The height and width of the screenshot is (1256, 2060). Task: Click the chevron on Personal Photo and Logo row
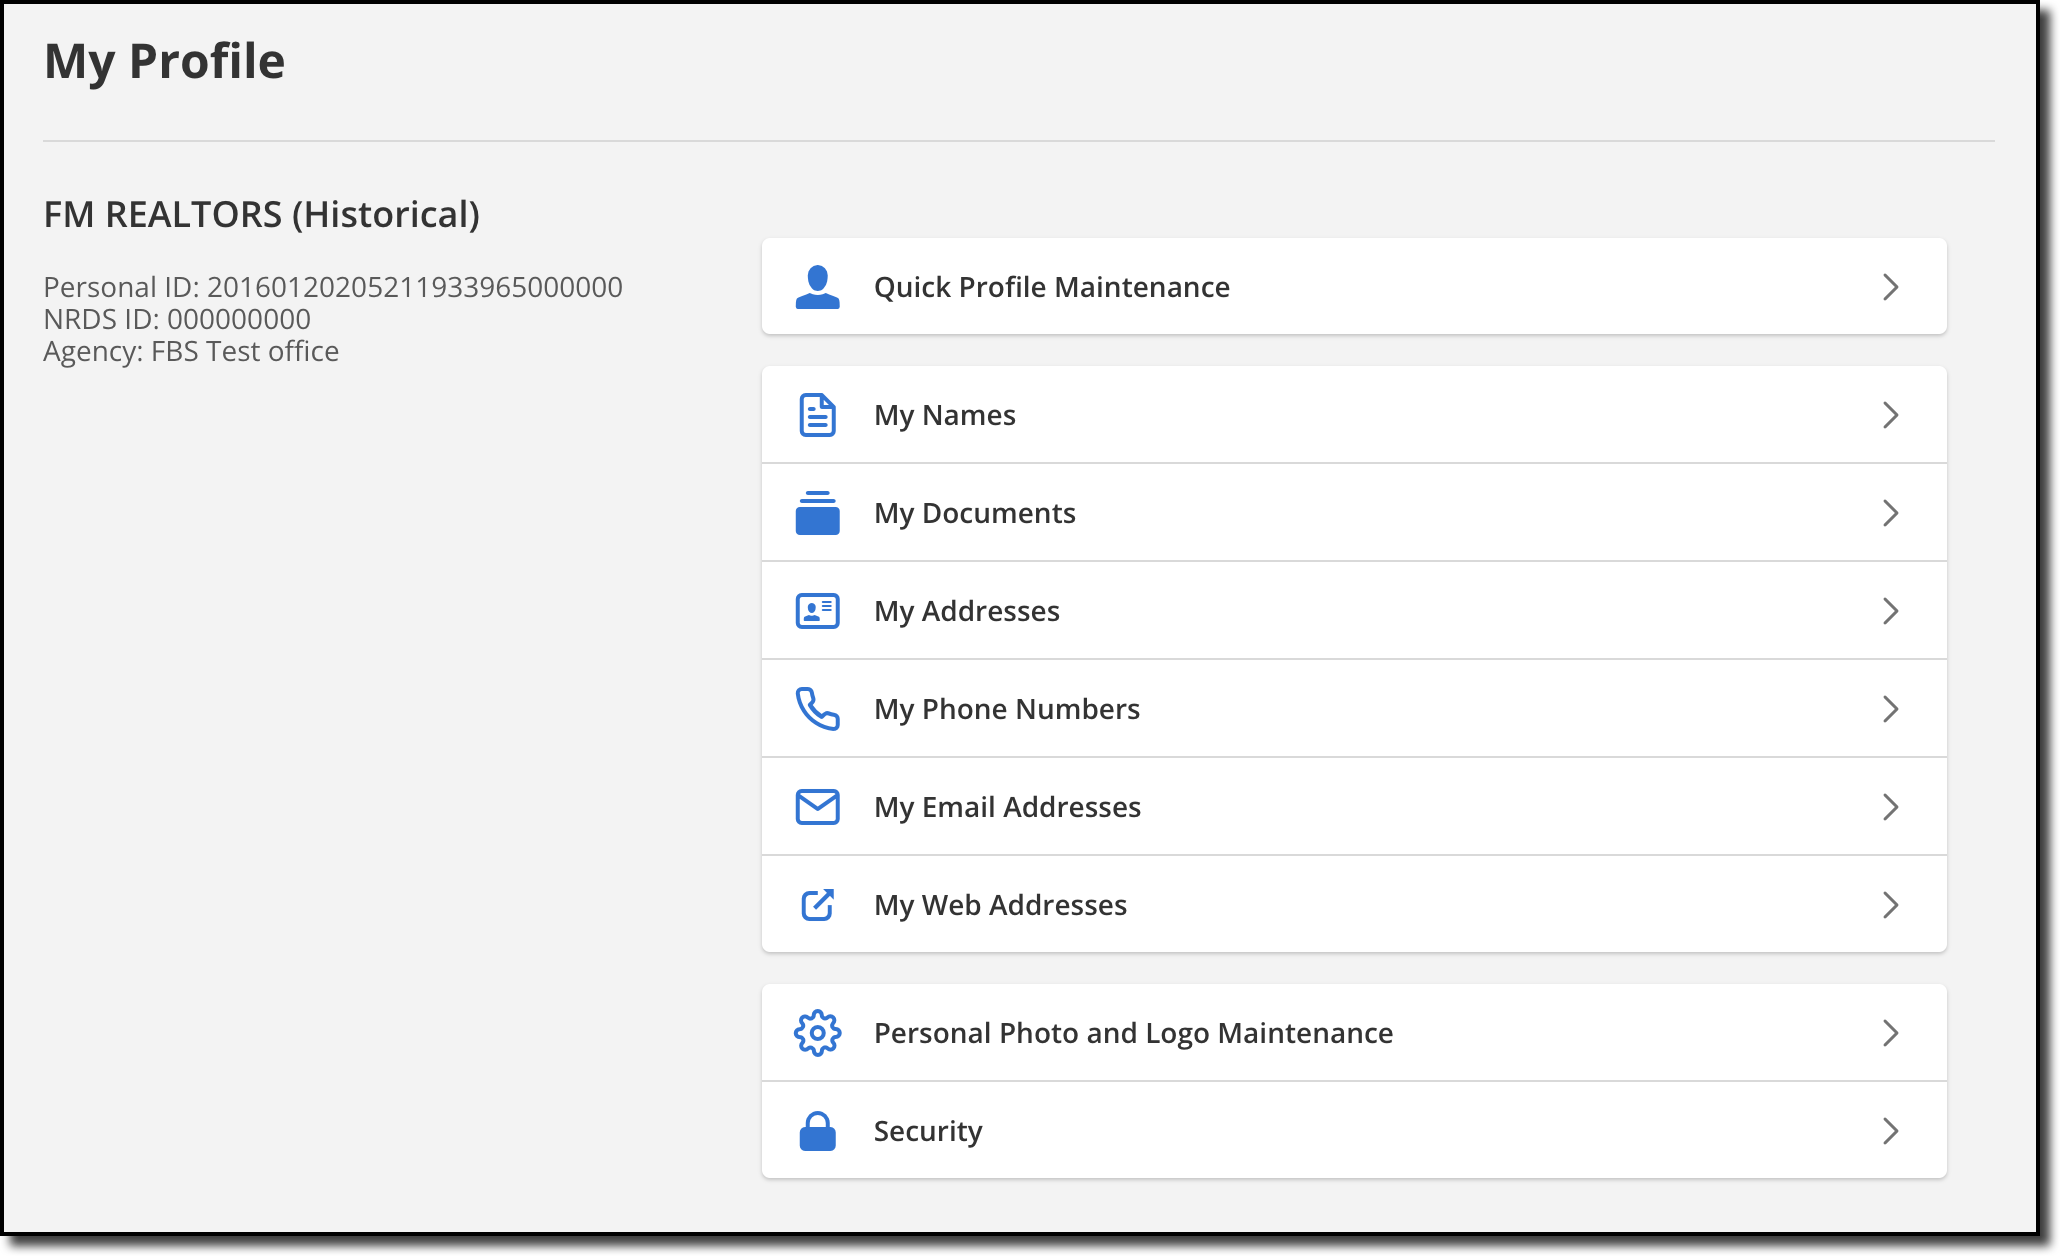1890,1033
